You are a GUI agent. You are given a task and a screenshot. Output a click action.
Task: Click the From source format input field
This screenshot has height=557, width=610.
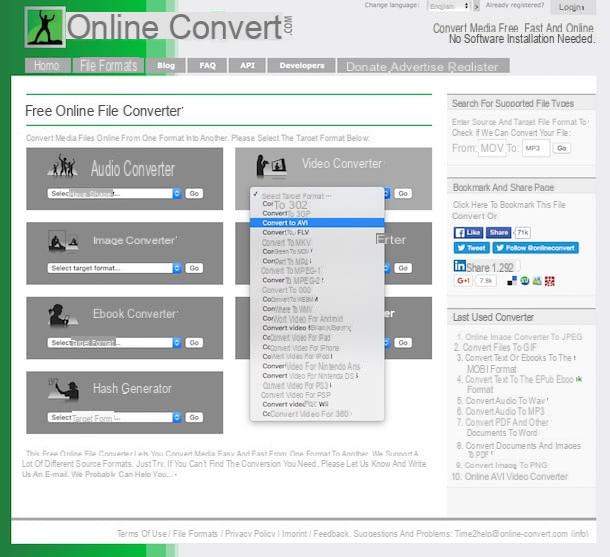pyautogui.click(x=492, y=148)
